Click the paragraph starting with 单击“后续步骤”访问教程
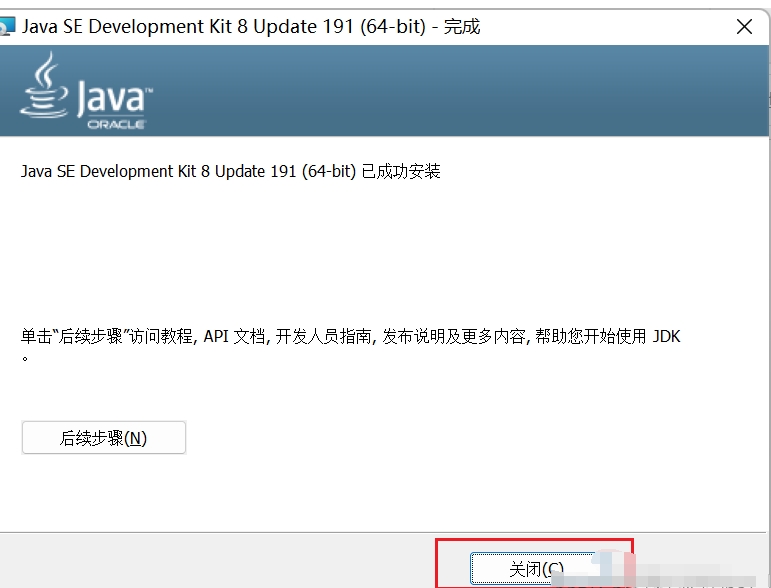This screenshot has width=771, height=588. (x=351, y=346)
